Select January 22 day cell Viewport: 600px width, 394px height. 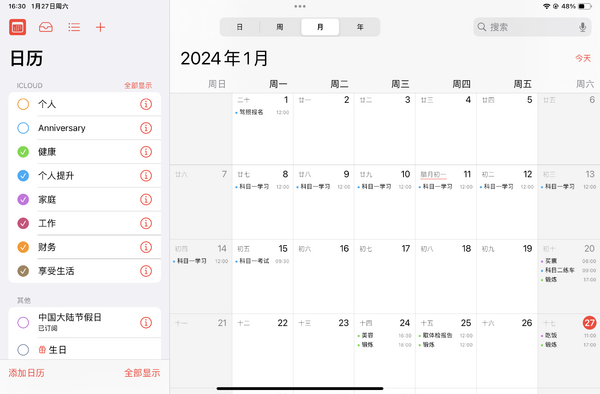pyautogui.click(x=262, y=350)
